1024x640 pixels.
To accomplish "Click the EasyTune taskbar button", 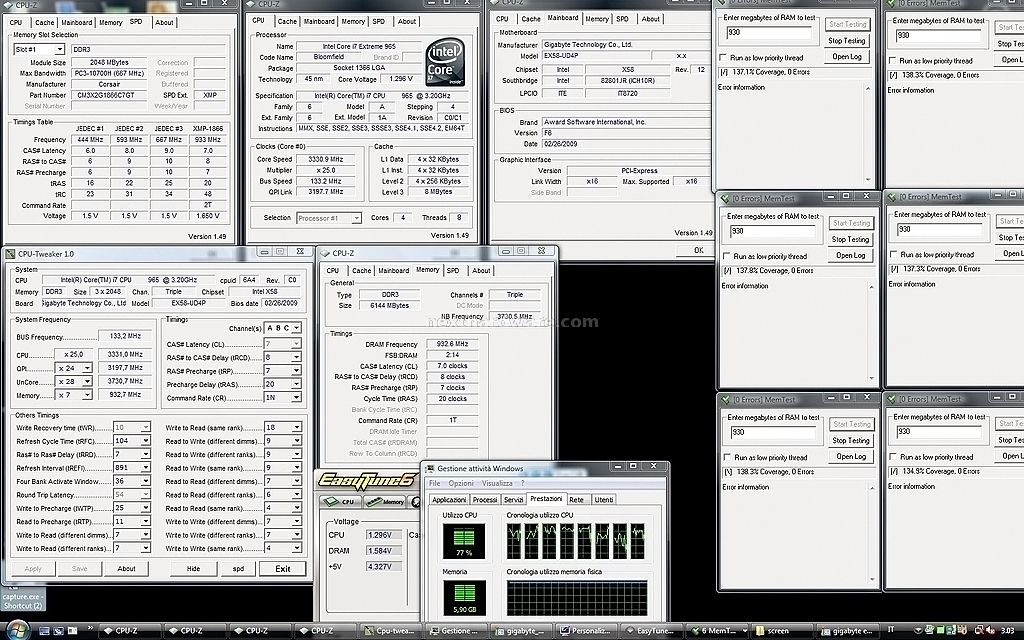I will click(x=650, y=631).
